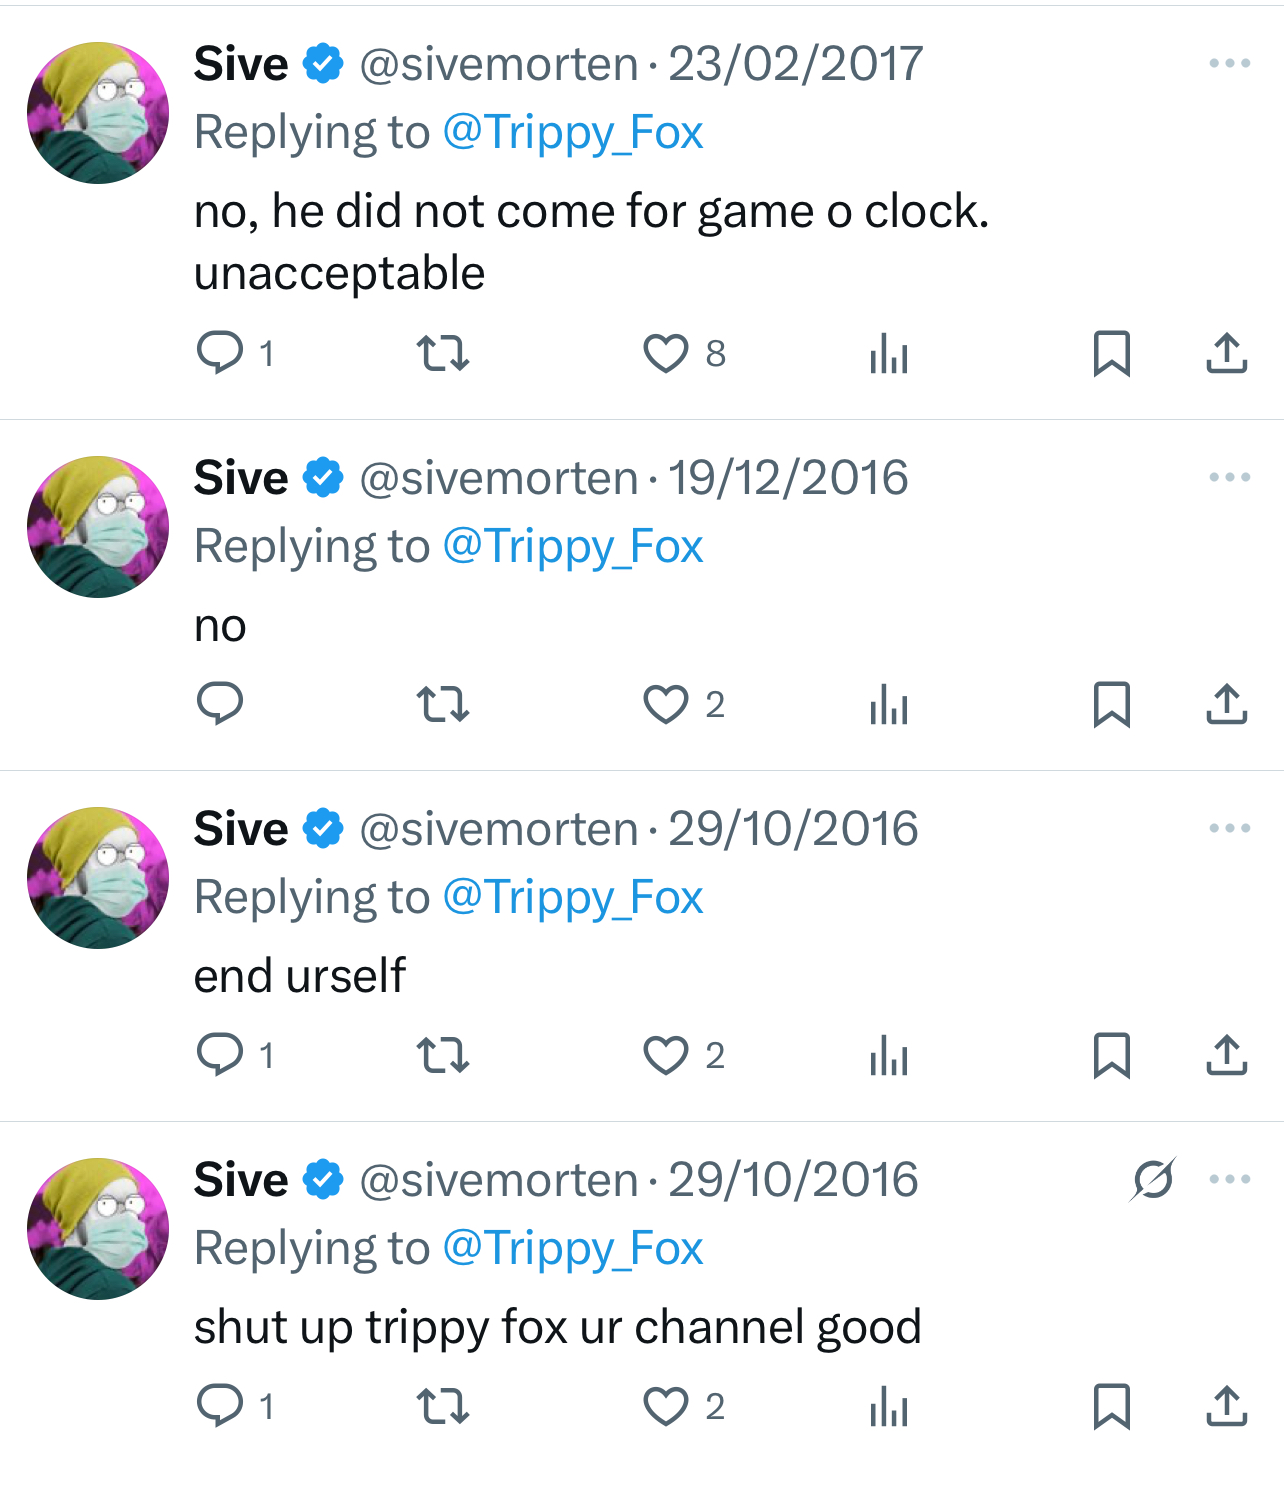The width and height of the screenshot is (1284, 1500).
Task: Like the "end urself" tweet
Action: click(665, 1056)
